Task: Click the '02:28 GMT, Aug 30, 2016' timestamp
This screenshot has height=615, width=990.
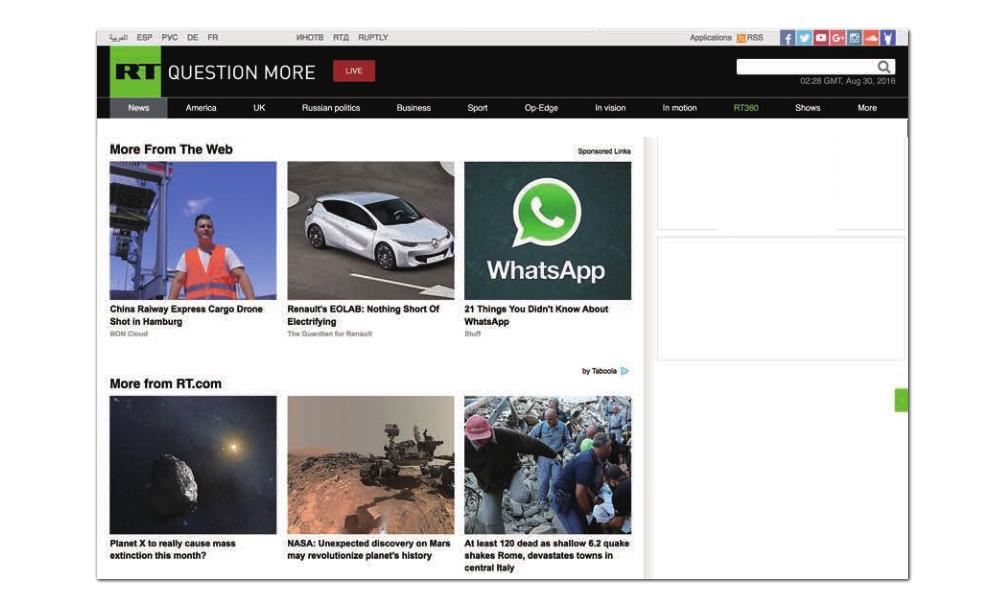Action: [847, 81]
